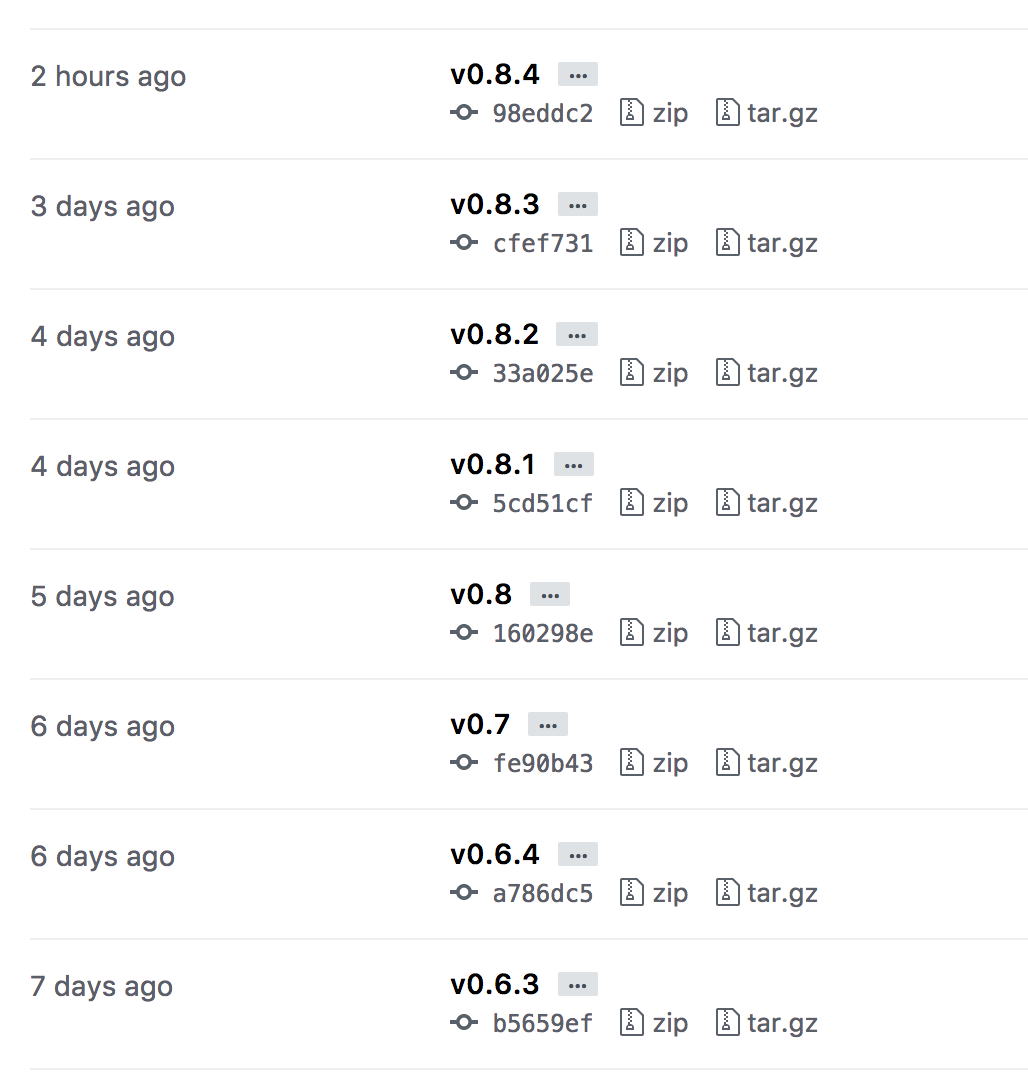The image size is (1028, 1076).
Task: Expand the ellipsis next to v0.8.1
Action: 573,465
